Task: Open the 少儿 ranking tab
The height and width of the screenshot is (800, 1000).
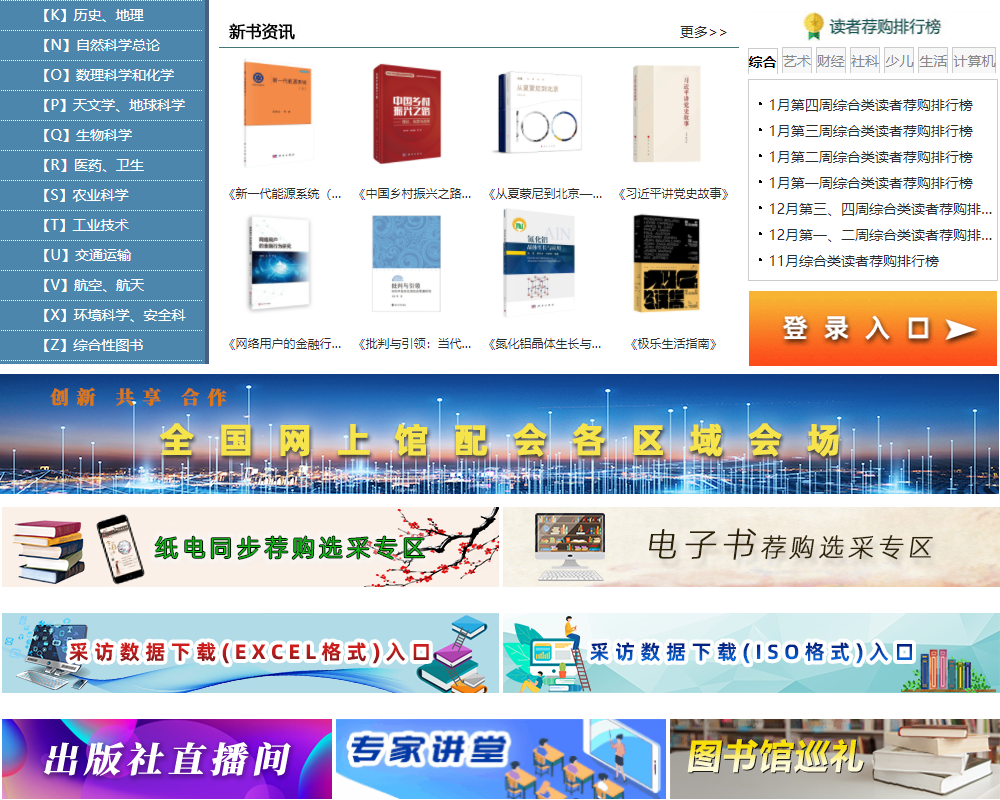Action: click(899, 61)
